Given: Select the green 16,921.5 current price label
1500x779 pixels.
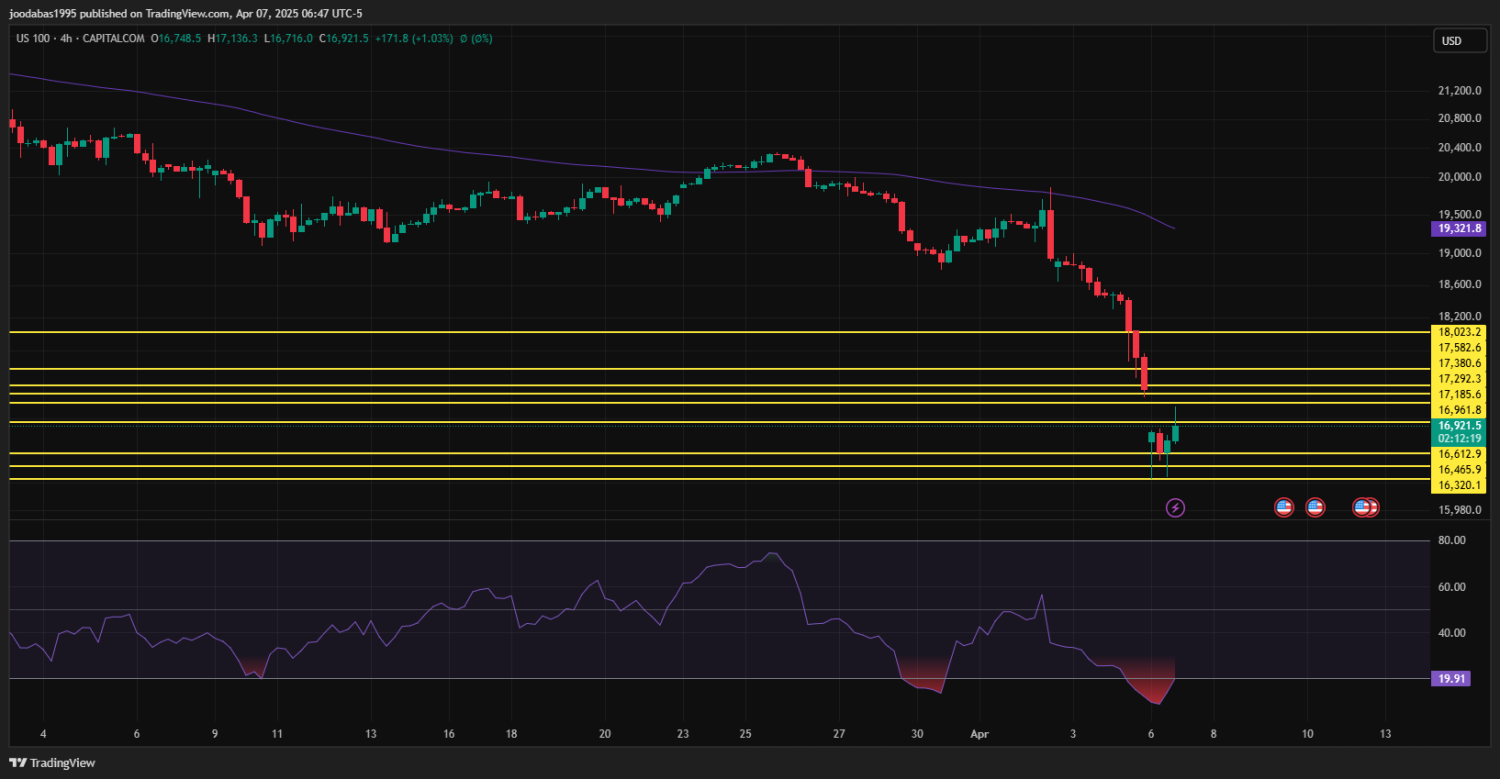Looking at the screenshot, I should [x=1459, y=425].
